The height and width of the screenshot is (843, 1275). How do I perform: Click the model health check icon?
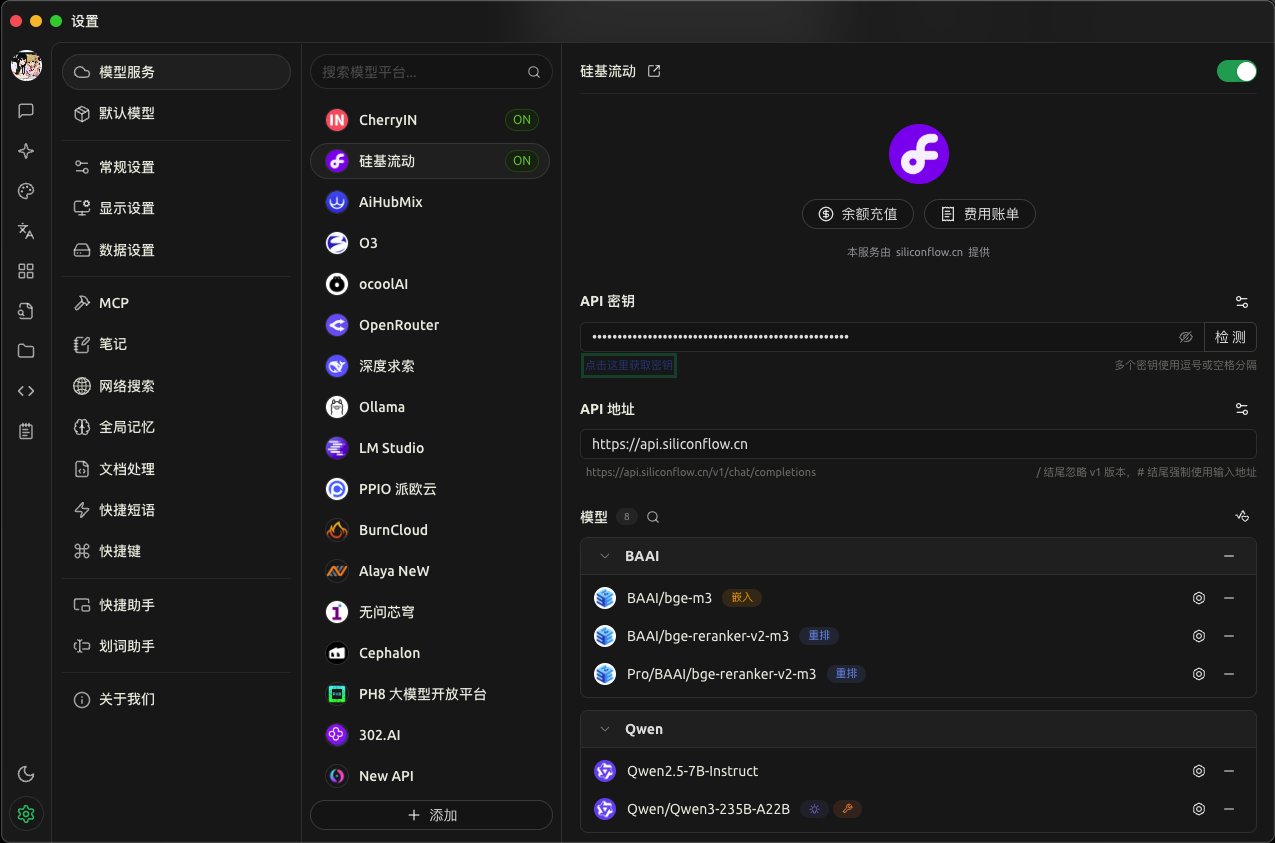point(1242,517)
